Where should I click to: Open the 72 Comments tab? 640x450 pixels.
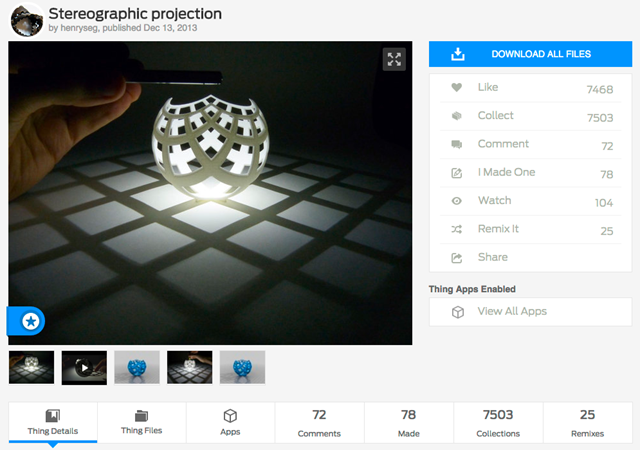tap(319, 422)
